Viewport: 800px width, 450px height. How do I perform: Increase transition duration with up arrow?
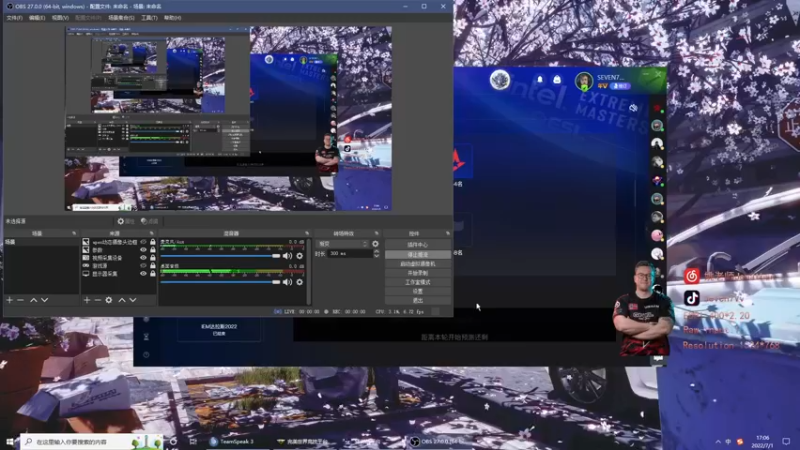coord(377,252)
